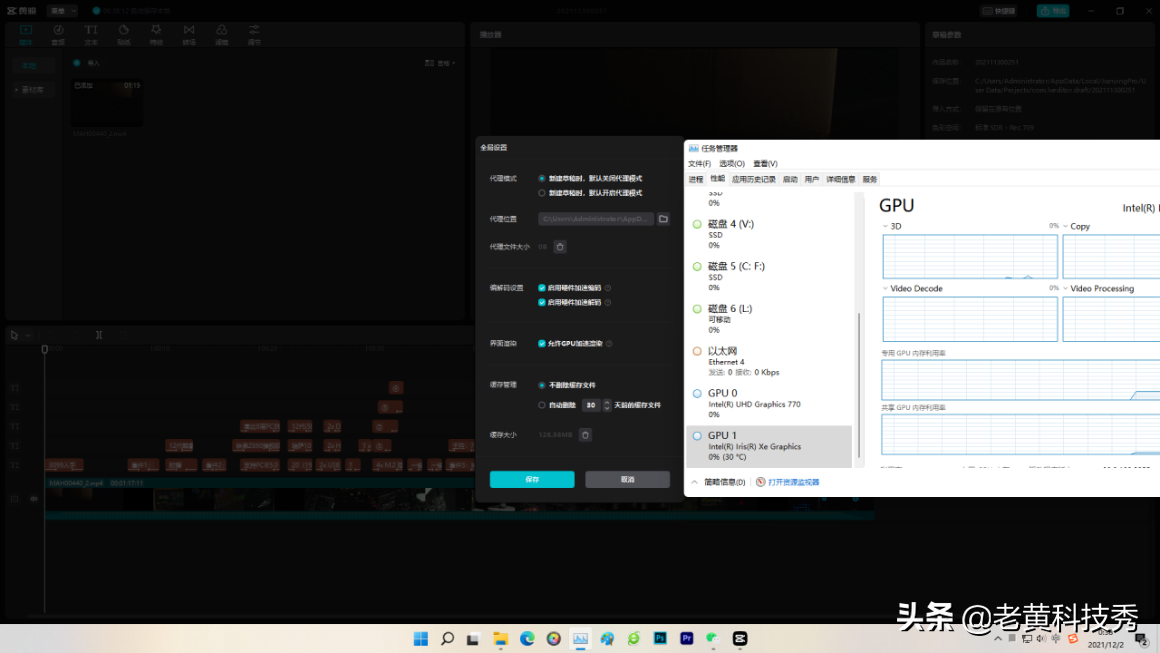Click the help icon beside hardware encoding option

(x=608, y=288)
